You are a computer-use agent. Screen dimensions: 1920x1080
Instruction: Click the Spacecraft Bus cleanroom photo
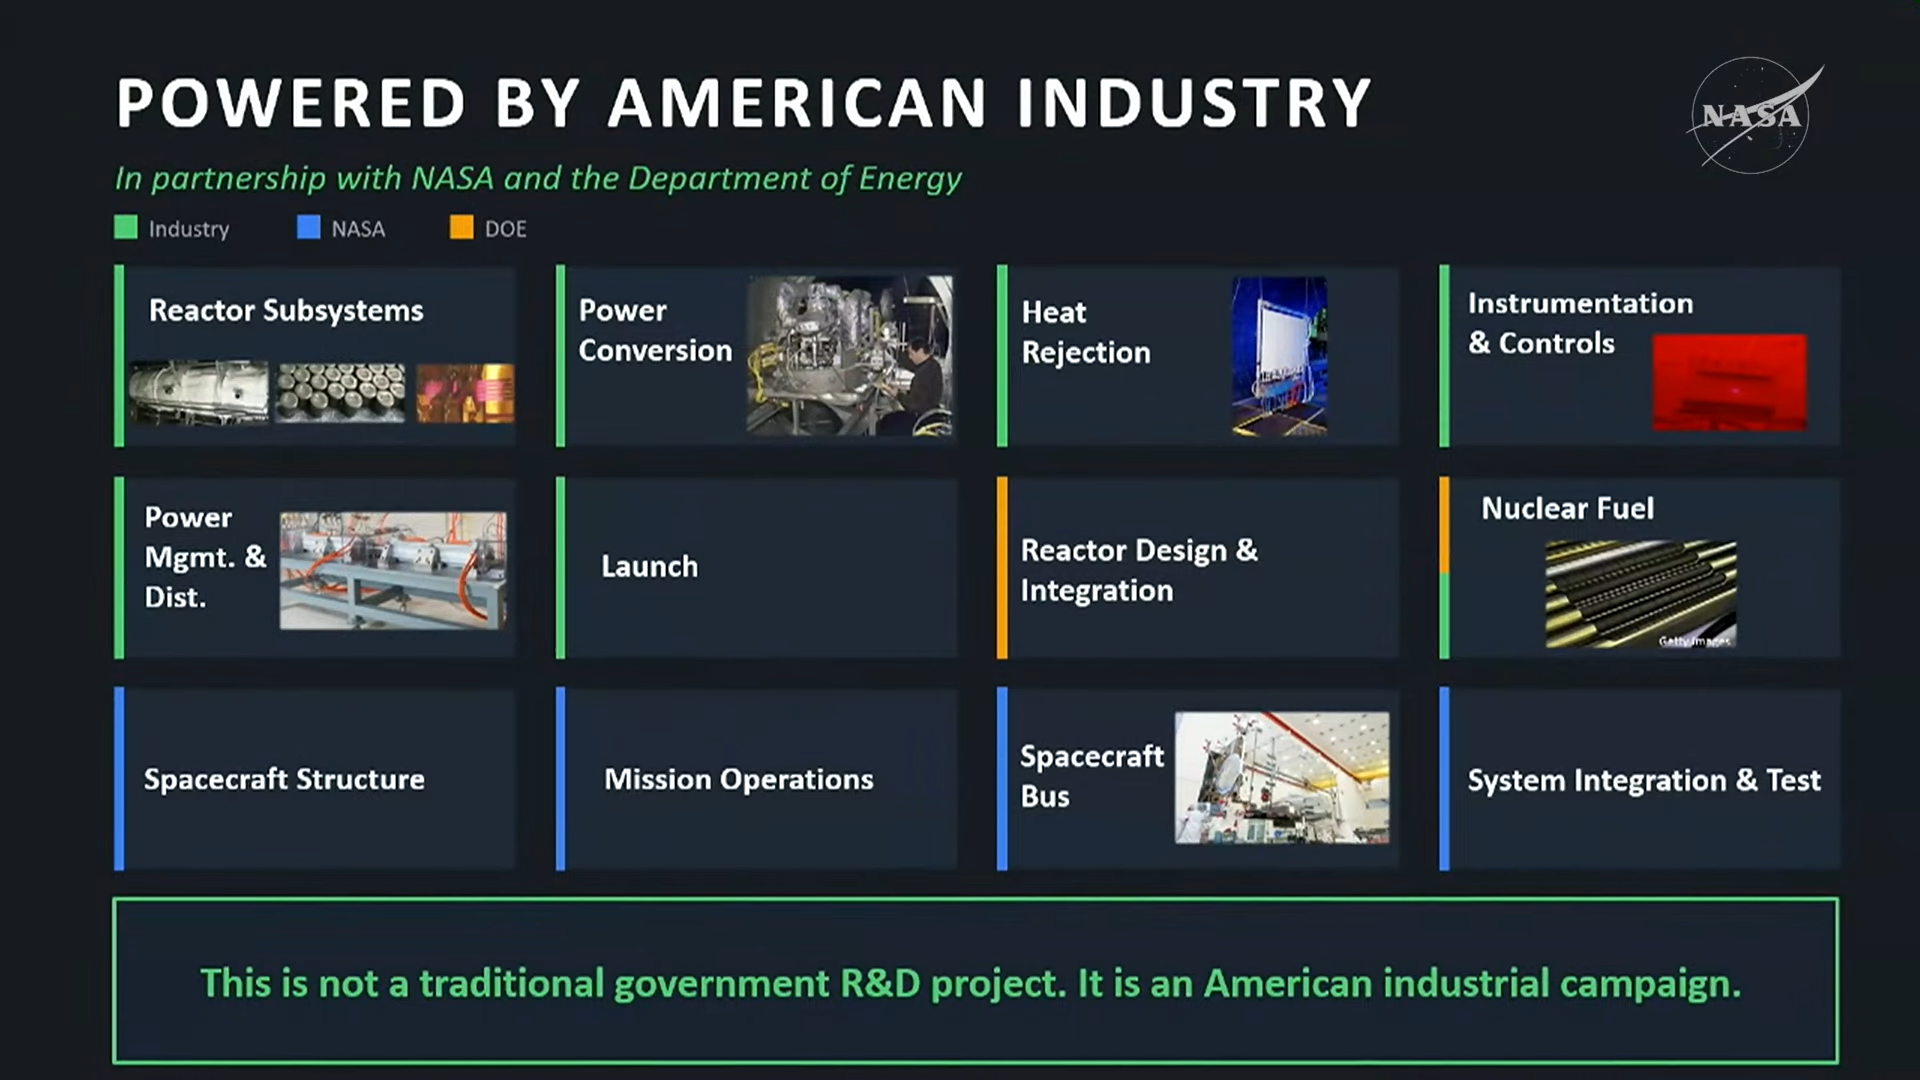point(1281,778)
